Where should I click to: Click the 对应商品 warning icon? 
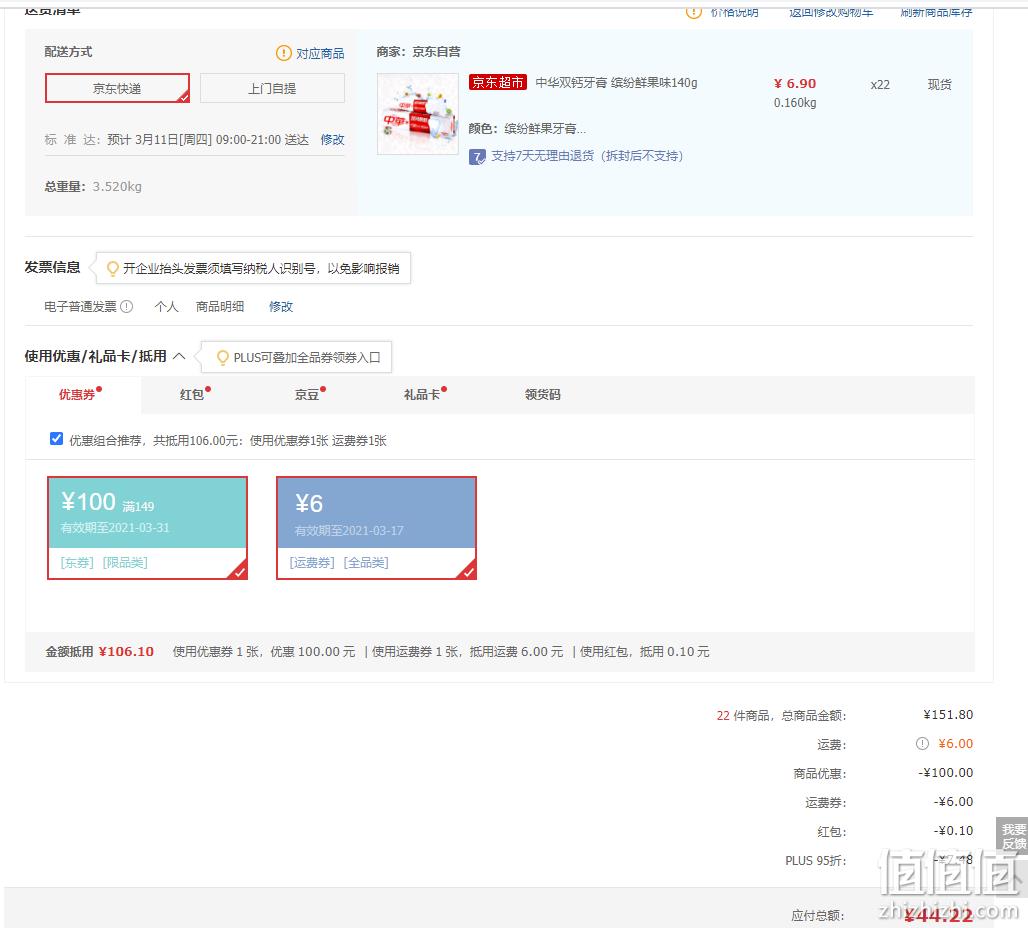tap(283, 53)
